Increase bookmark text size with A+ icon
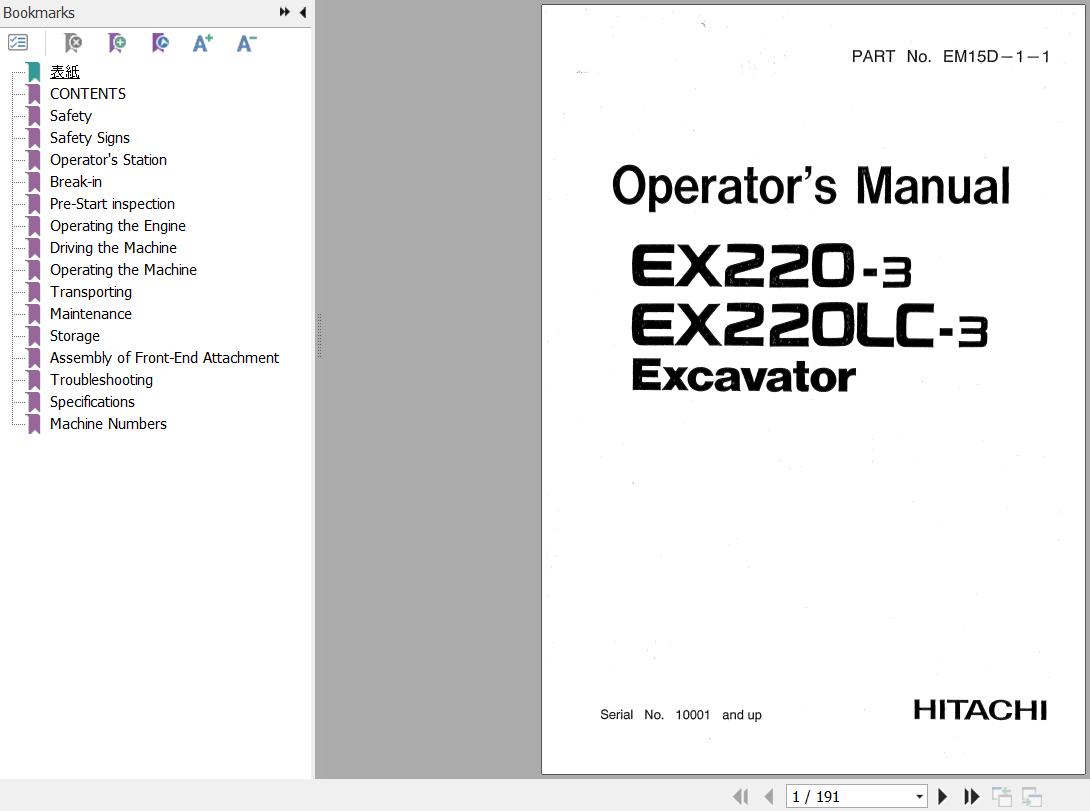The height and width of the screenshot is (811, 1090). (202, 43)
